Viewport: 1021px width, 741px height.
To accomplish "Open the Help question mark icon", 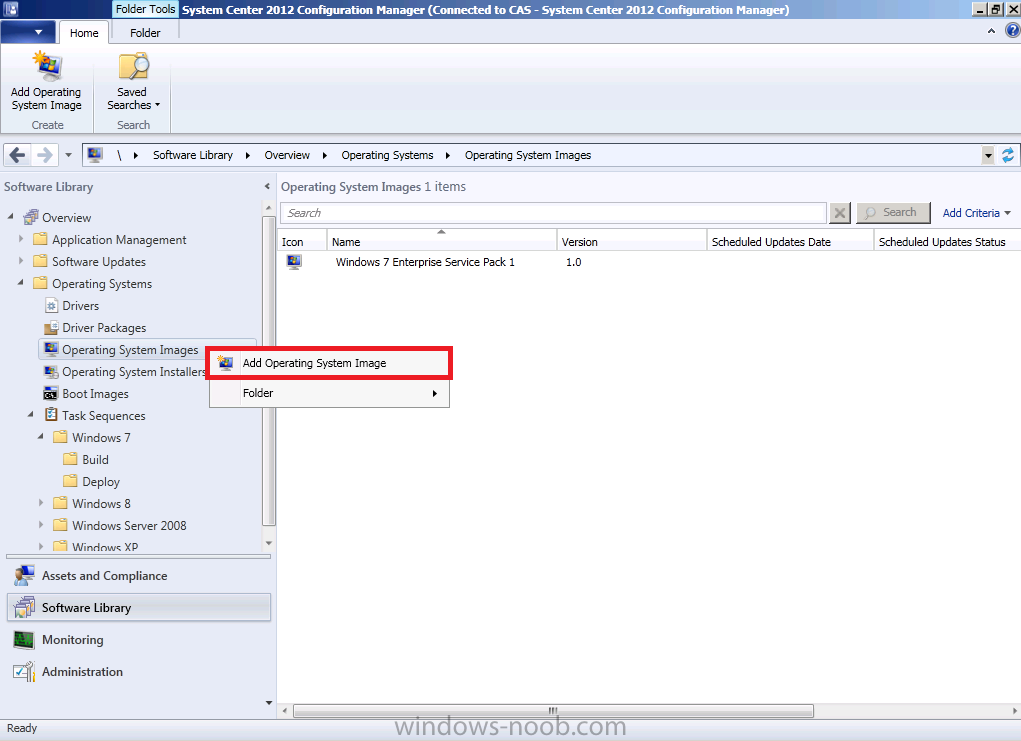I will 1013,31.
